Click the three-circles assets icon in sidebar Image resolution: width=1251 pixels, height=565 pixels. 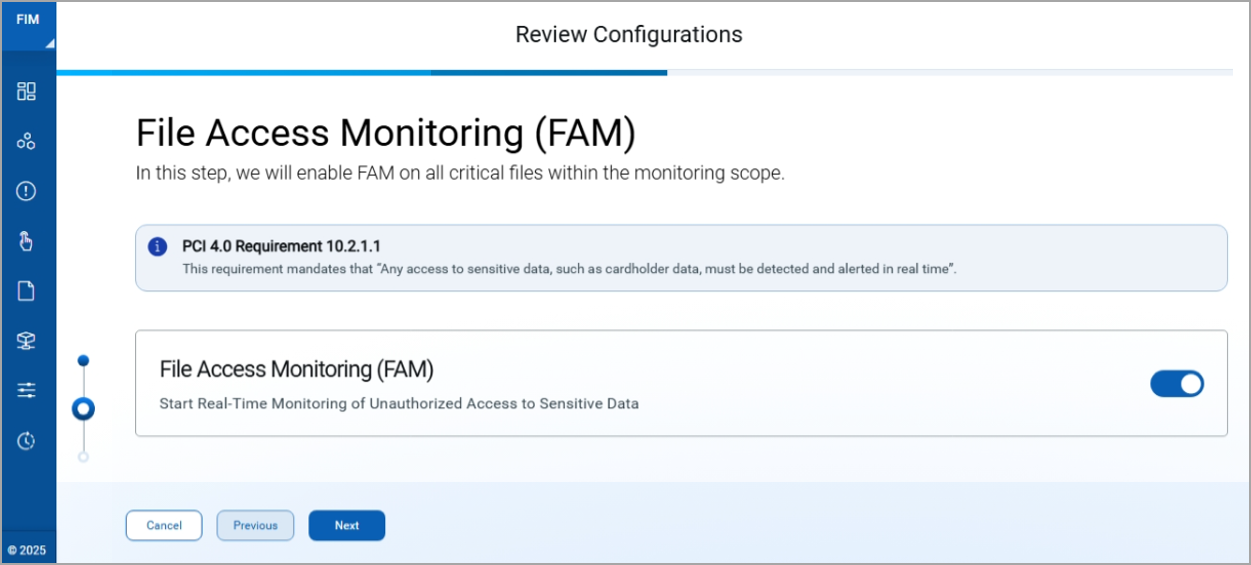tap(26, 141)
